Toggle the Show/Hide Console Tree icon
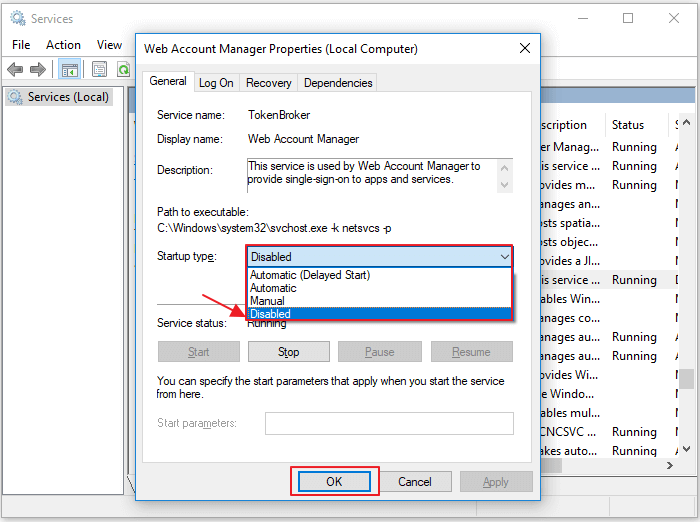Screen dimensions: 700x522 click(x=69, y=69)
